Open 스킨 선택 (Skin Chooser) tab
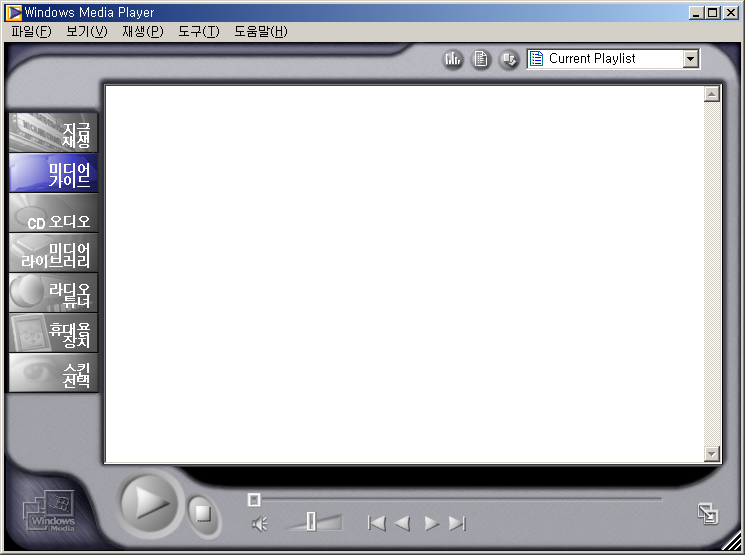The width and height of the screenshot is (745, 555). 53,372
